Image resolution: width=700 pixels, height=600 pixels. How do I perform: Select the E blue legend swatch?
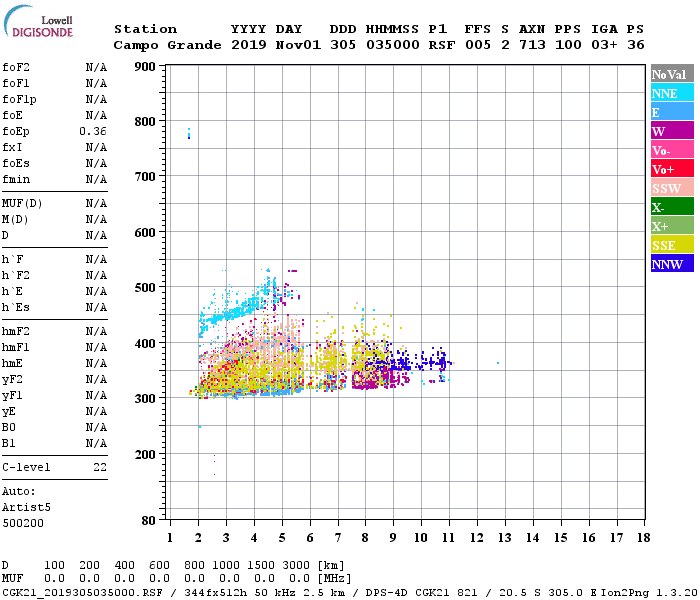672,112
